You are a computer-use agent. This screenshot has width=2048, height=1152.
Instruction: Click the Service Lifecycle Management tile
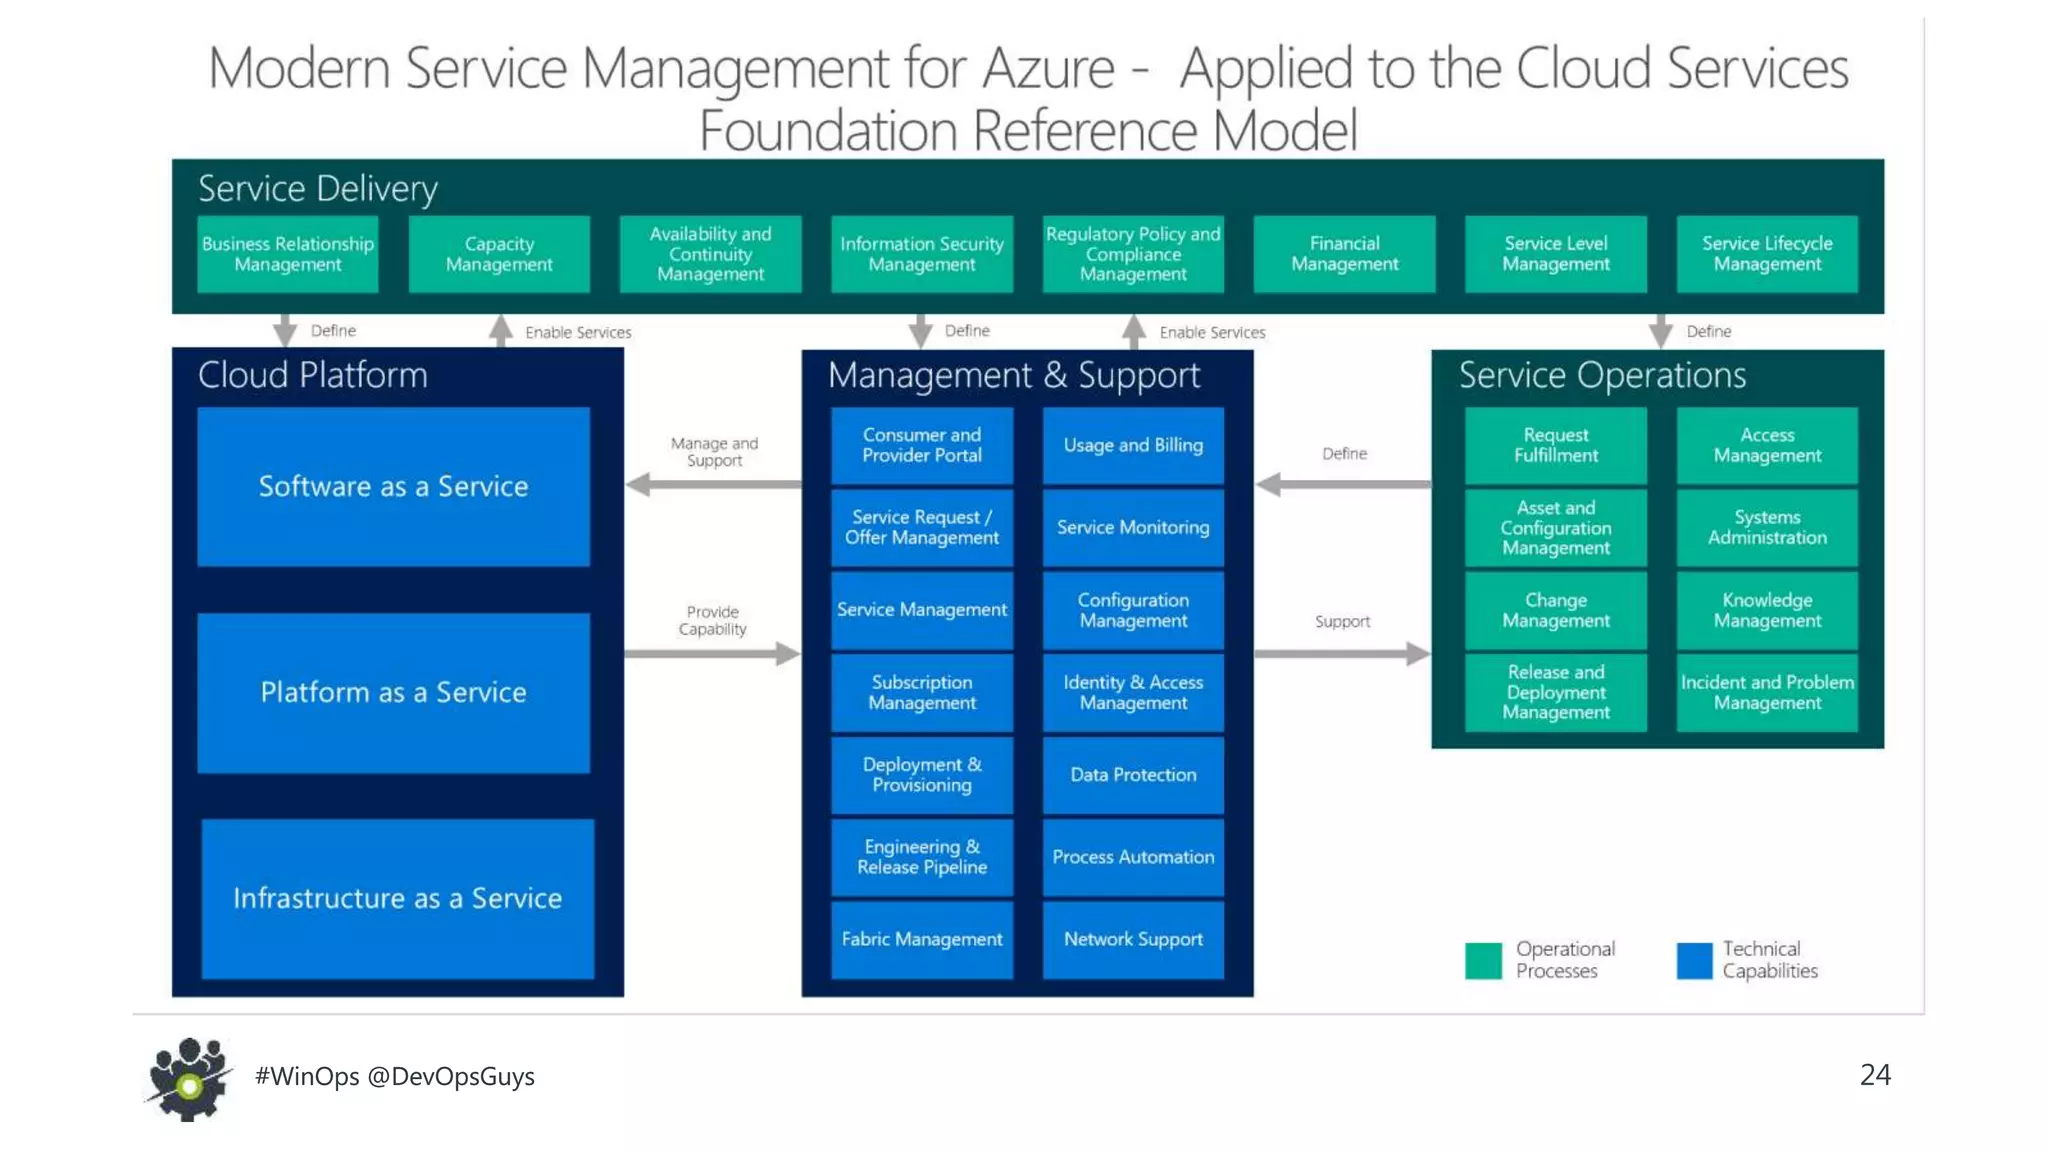(x=1767, y=254)
